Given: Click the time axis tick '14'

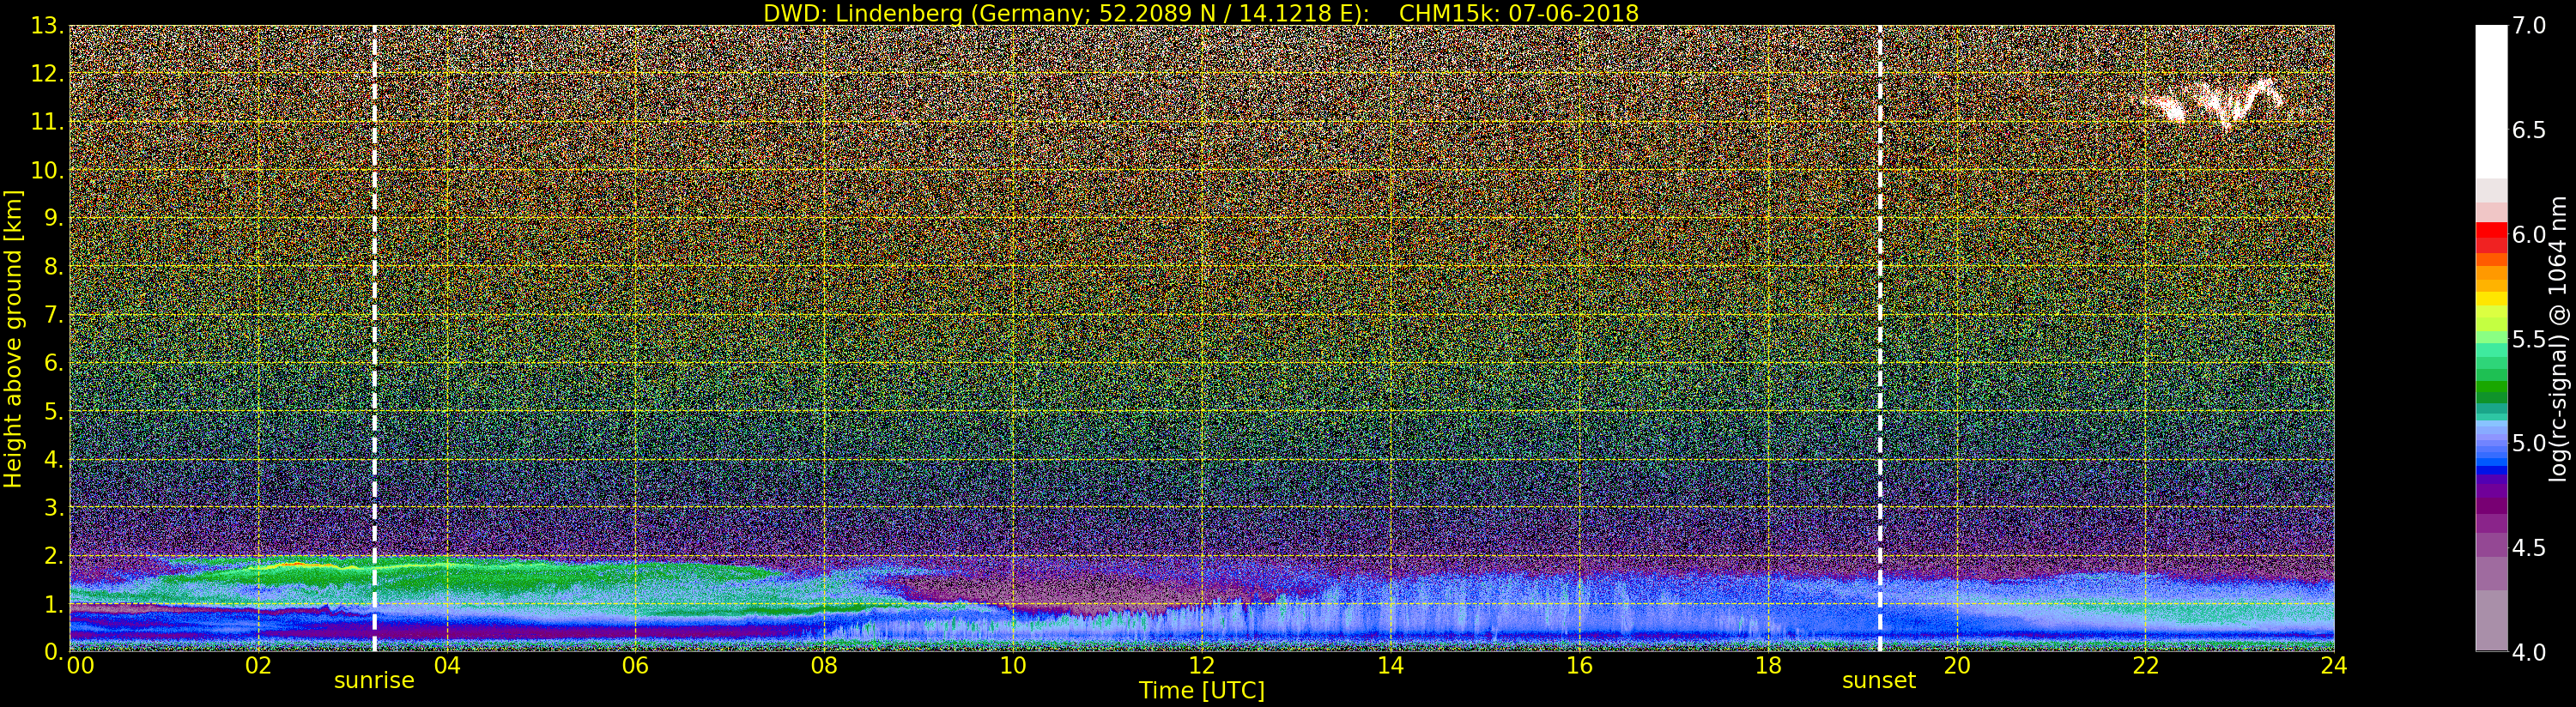Looking at the screenshot, I should coord(1391,666).
